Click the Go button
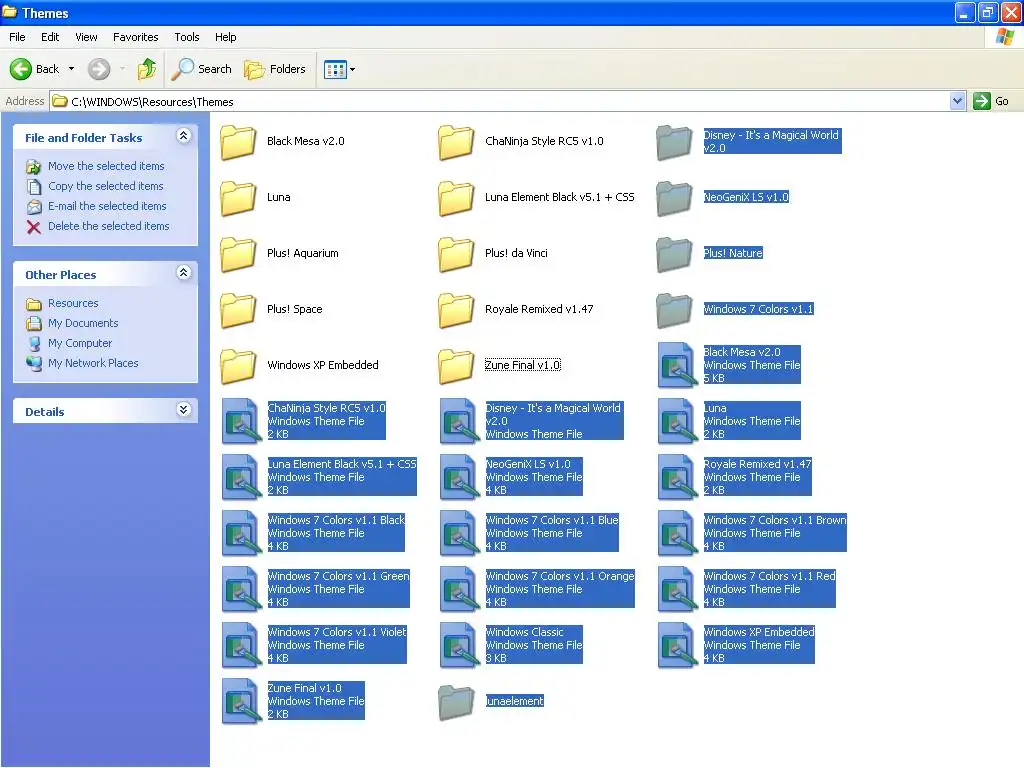 (991, 101)
